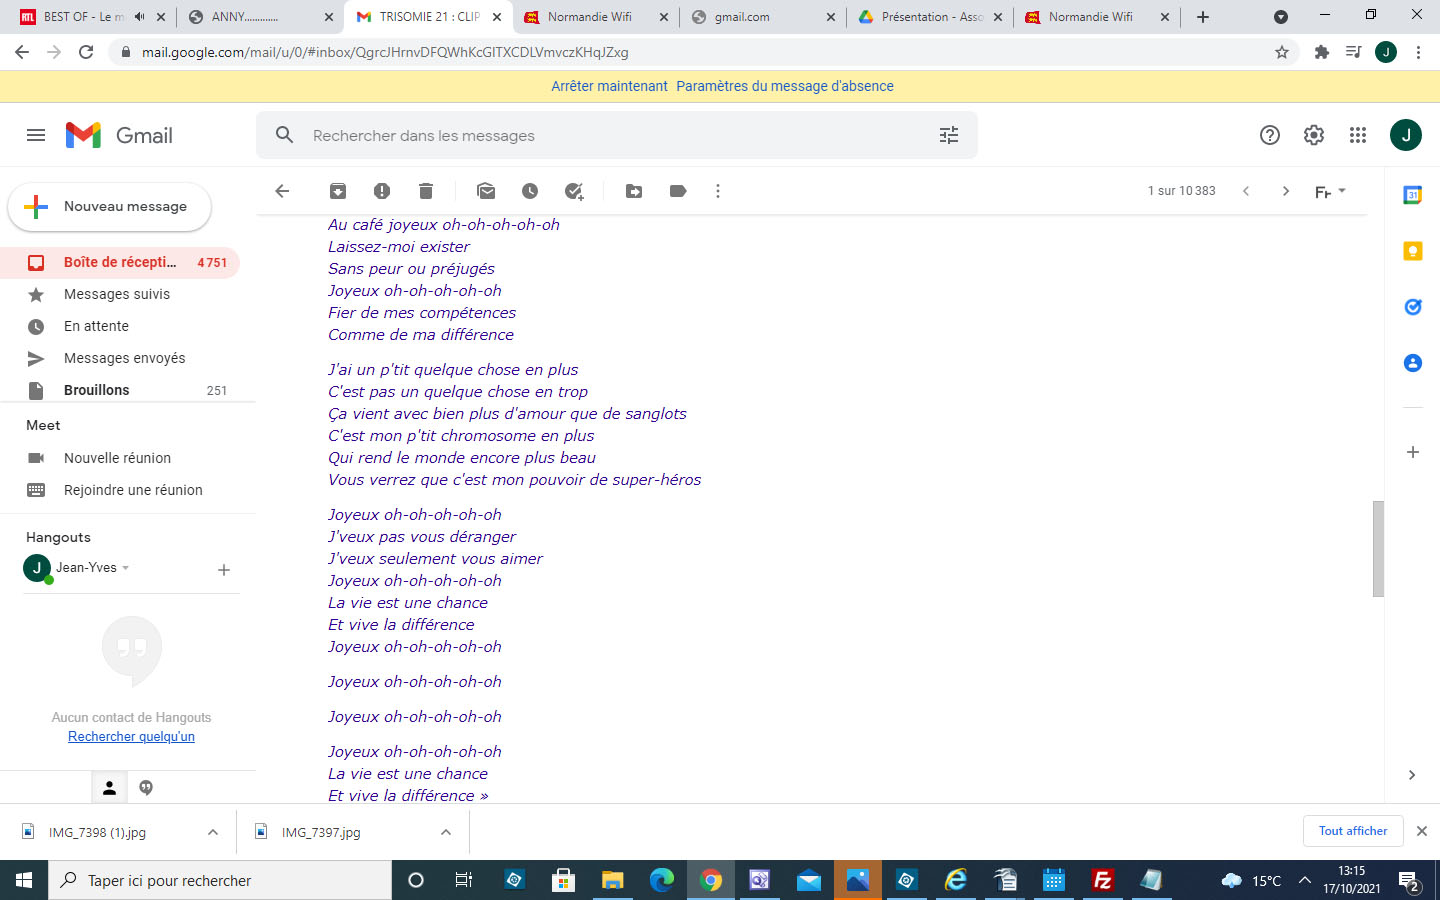Viewport: 1440px width, 900px height.
Task: Snooze this message with clock icon
Action: [530, 191]
